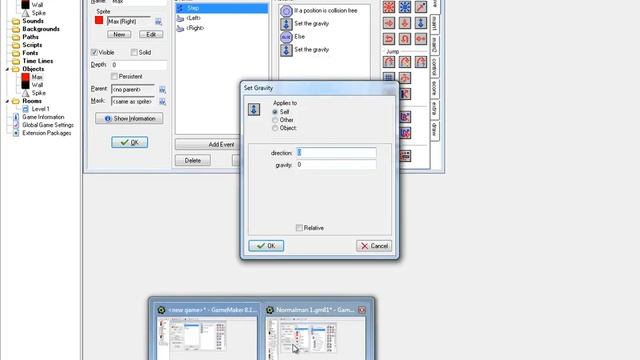Switch to the draw tab
This screenshot has width=640, height=360.
(x=434, y=130)
